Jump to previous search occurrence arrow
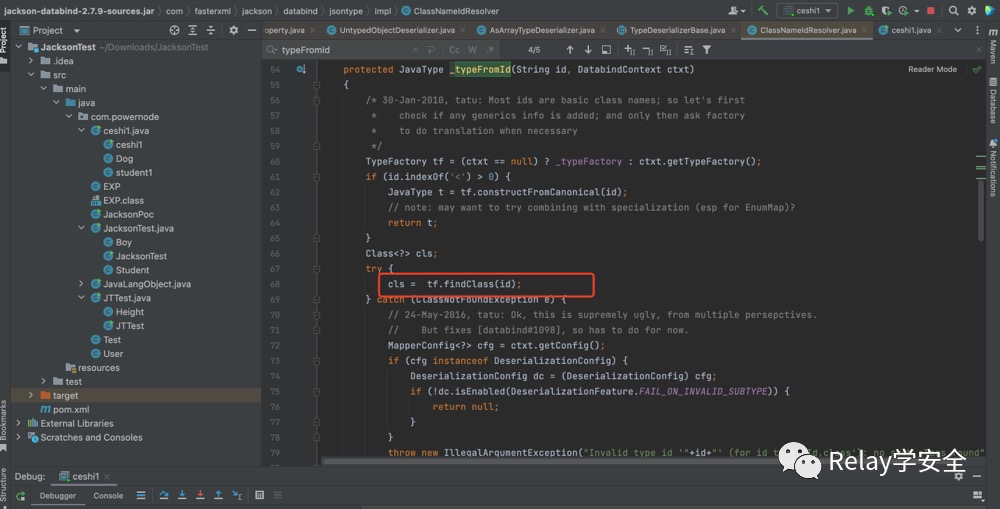The image size is (1000, 509). pos(570,50)
